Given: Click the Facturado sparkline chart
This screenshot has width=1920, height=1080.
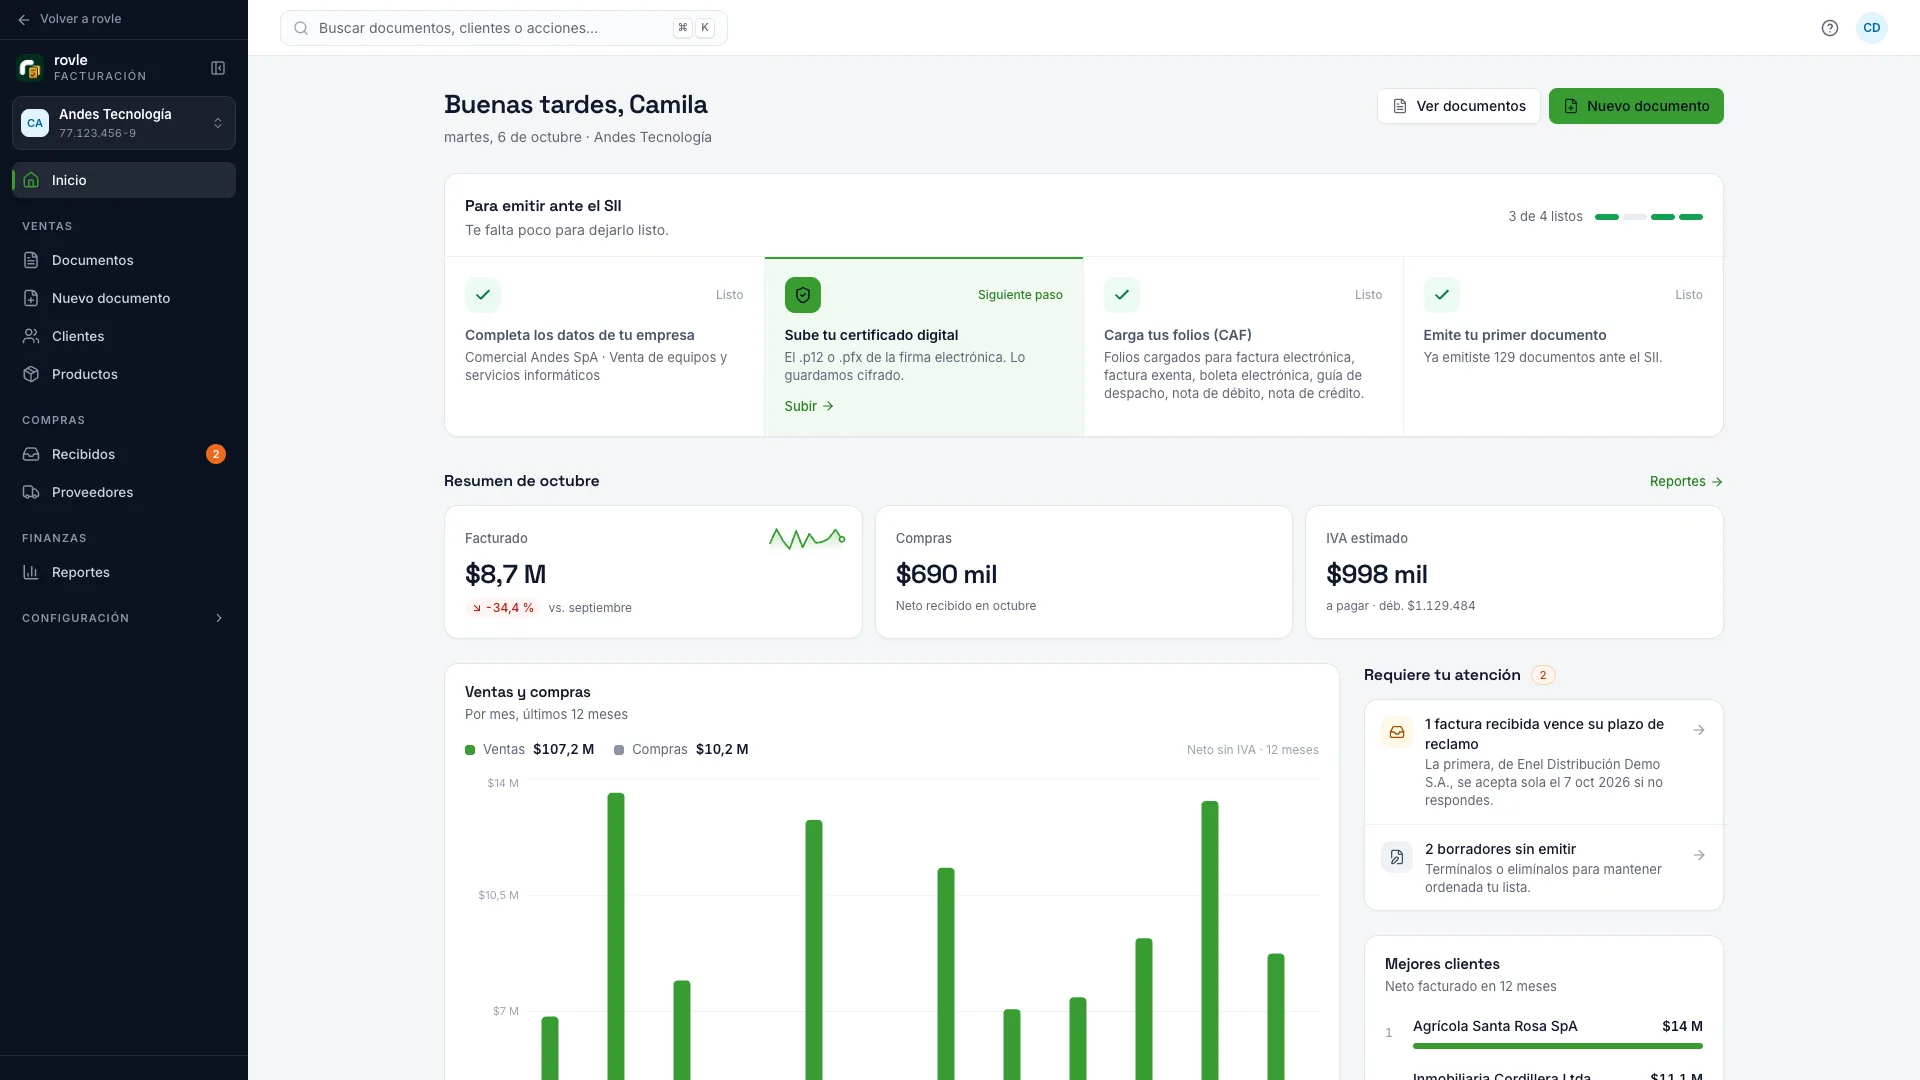Looking at the screenshot, I should 807,539.
